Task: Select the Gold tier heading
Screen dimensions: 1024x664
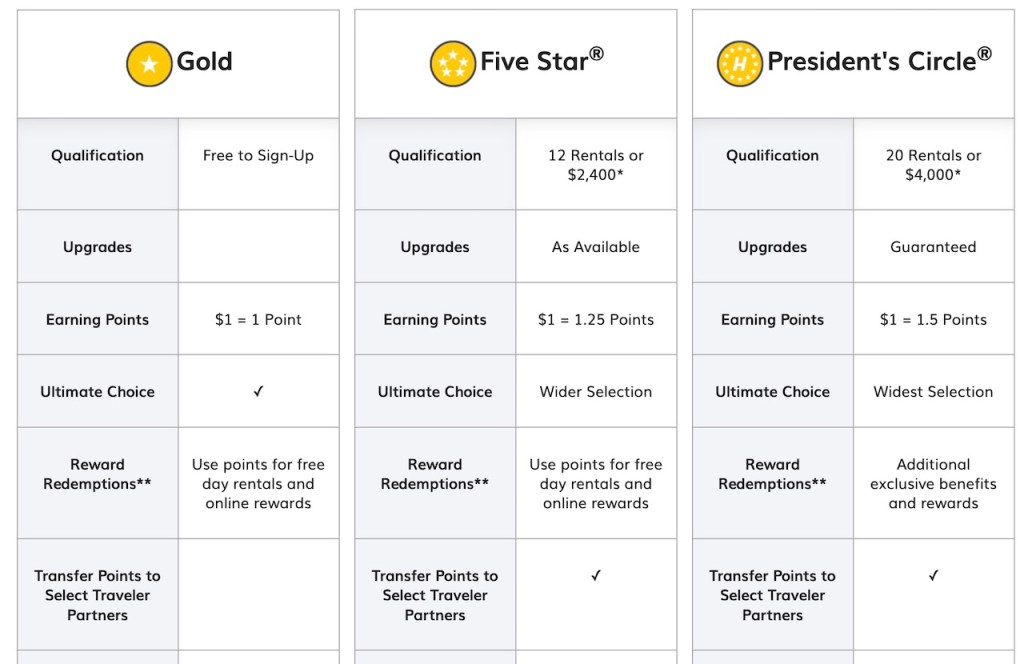Action: tap(204, 62)
